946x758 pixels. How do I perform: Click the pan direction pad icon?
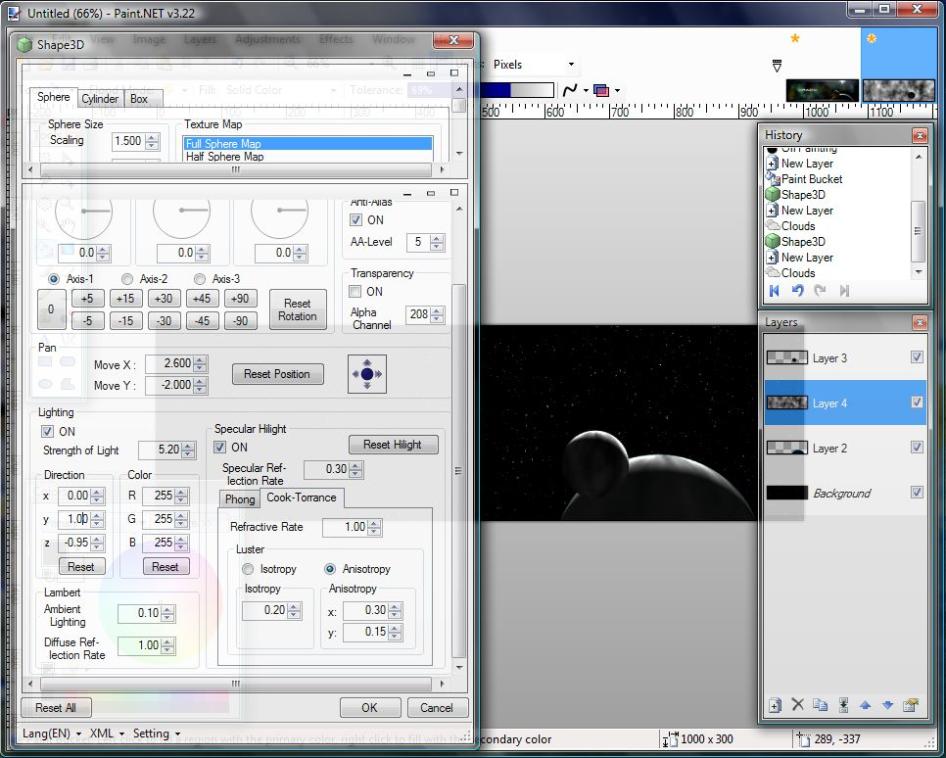pos(367,374)
